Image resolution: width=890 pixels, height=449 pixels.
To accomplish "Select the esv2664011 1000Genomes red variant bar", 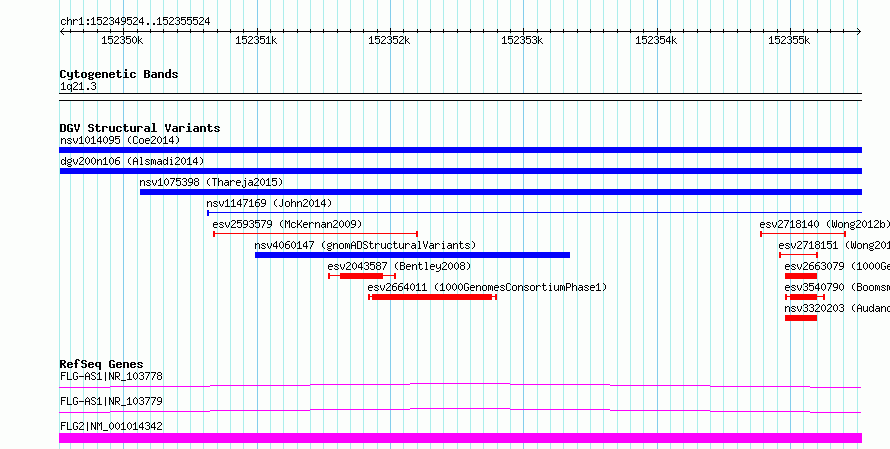I will click(433, 297).
